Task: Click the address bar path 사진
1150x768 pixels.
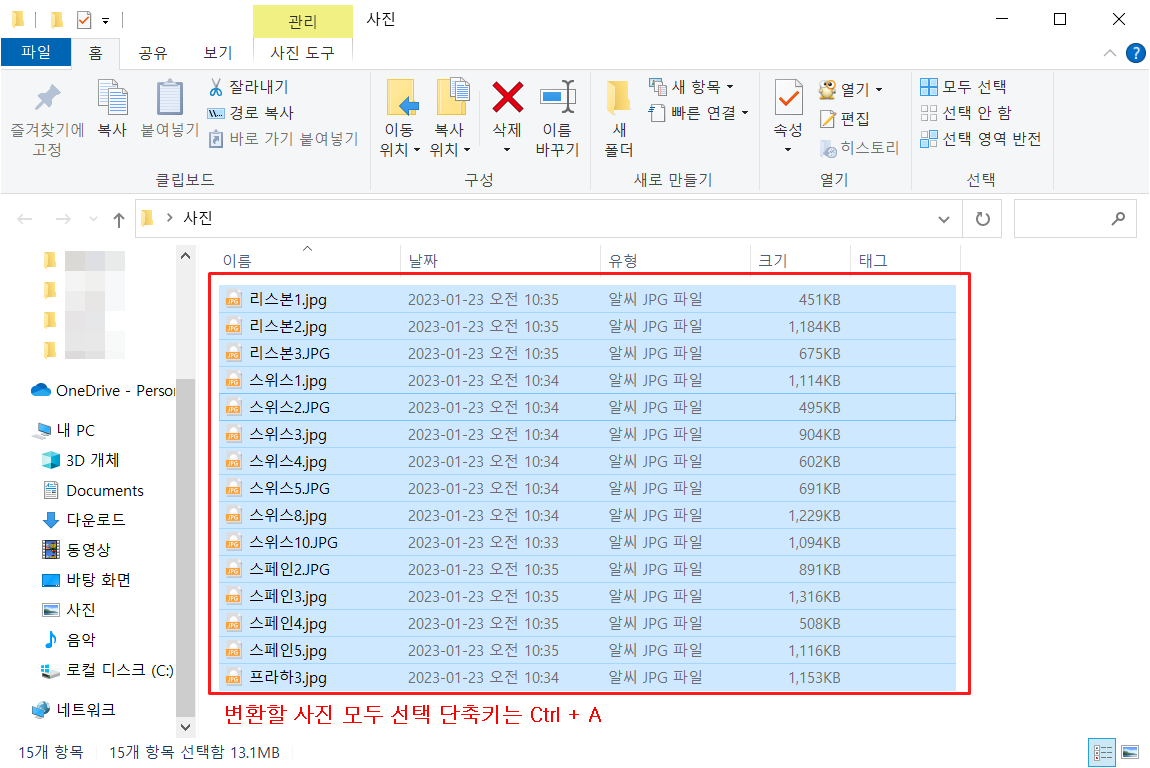Action: click(197, 218)
